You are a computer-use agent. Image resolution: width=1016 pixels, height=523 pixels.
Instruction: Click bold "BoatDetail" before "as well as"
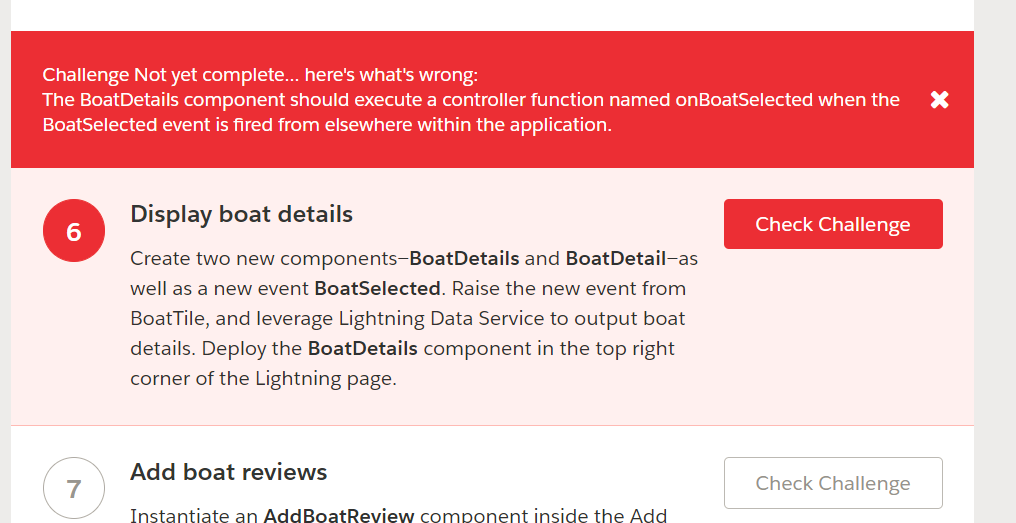tap(615, 258)
